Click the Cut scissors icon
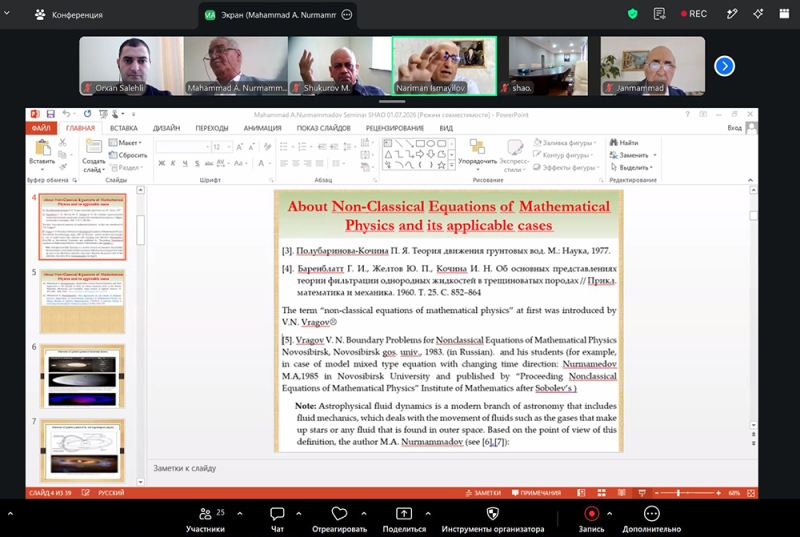800x537 pixels. coord(63,142)
